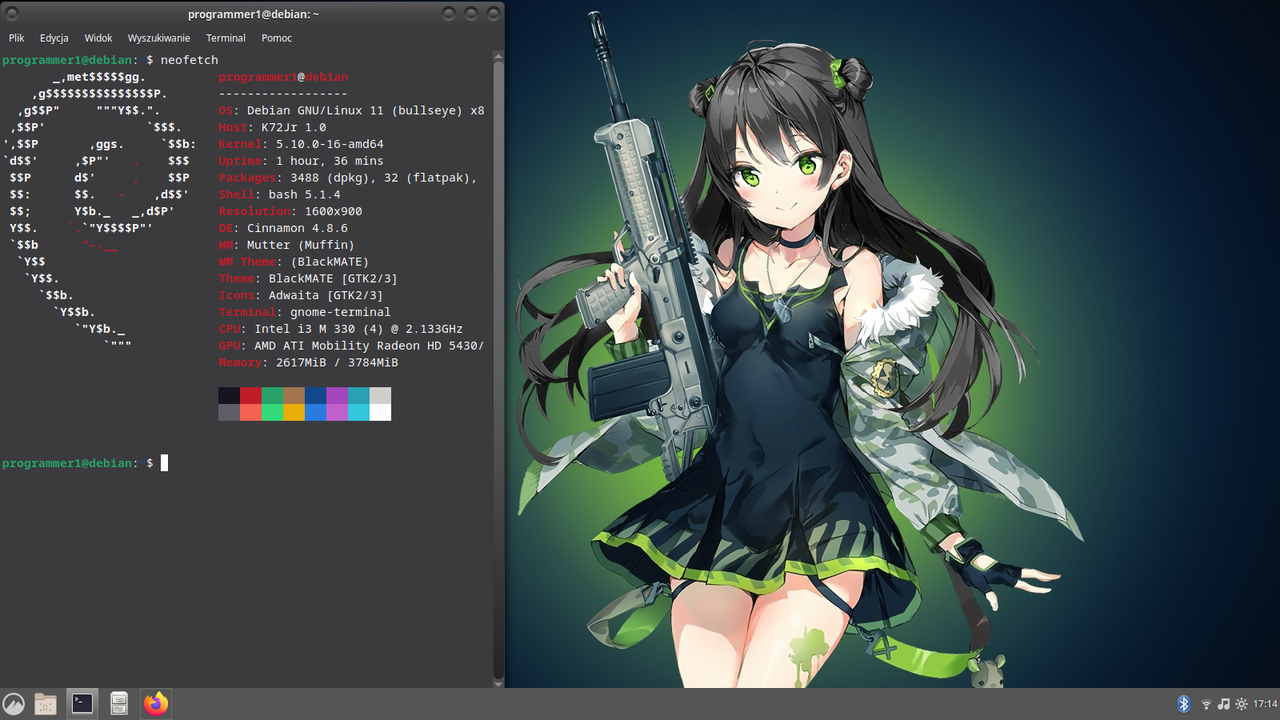Open the Pomoc help menu
The height and width of the screenshot is (720, 1280).
click(x=277, y=38)
